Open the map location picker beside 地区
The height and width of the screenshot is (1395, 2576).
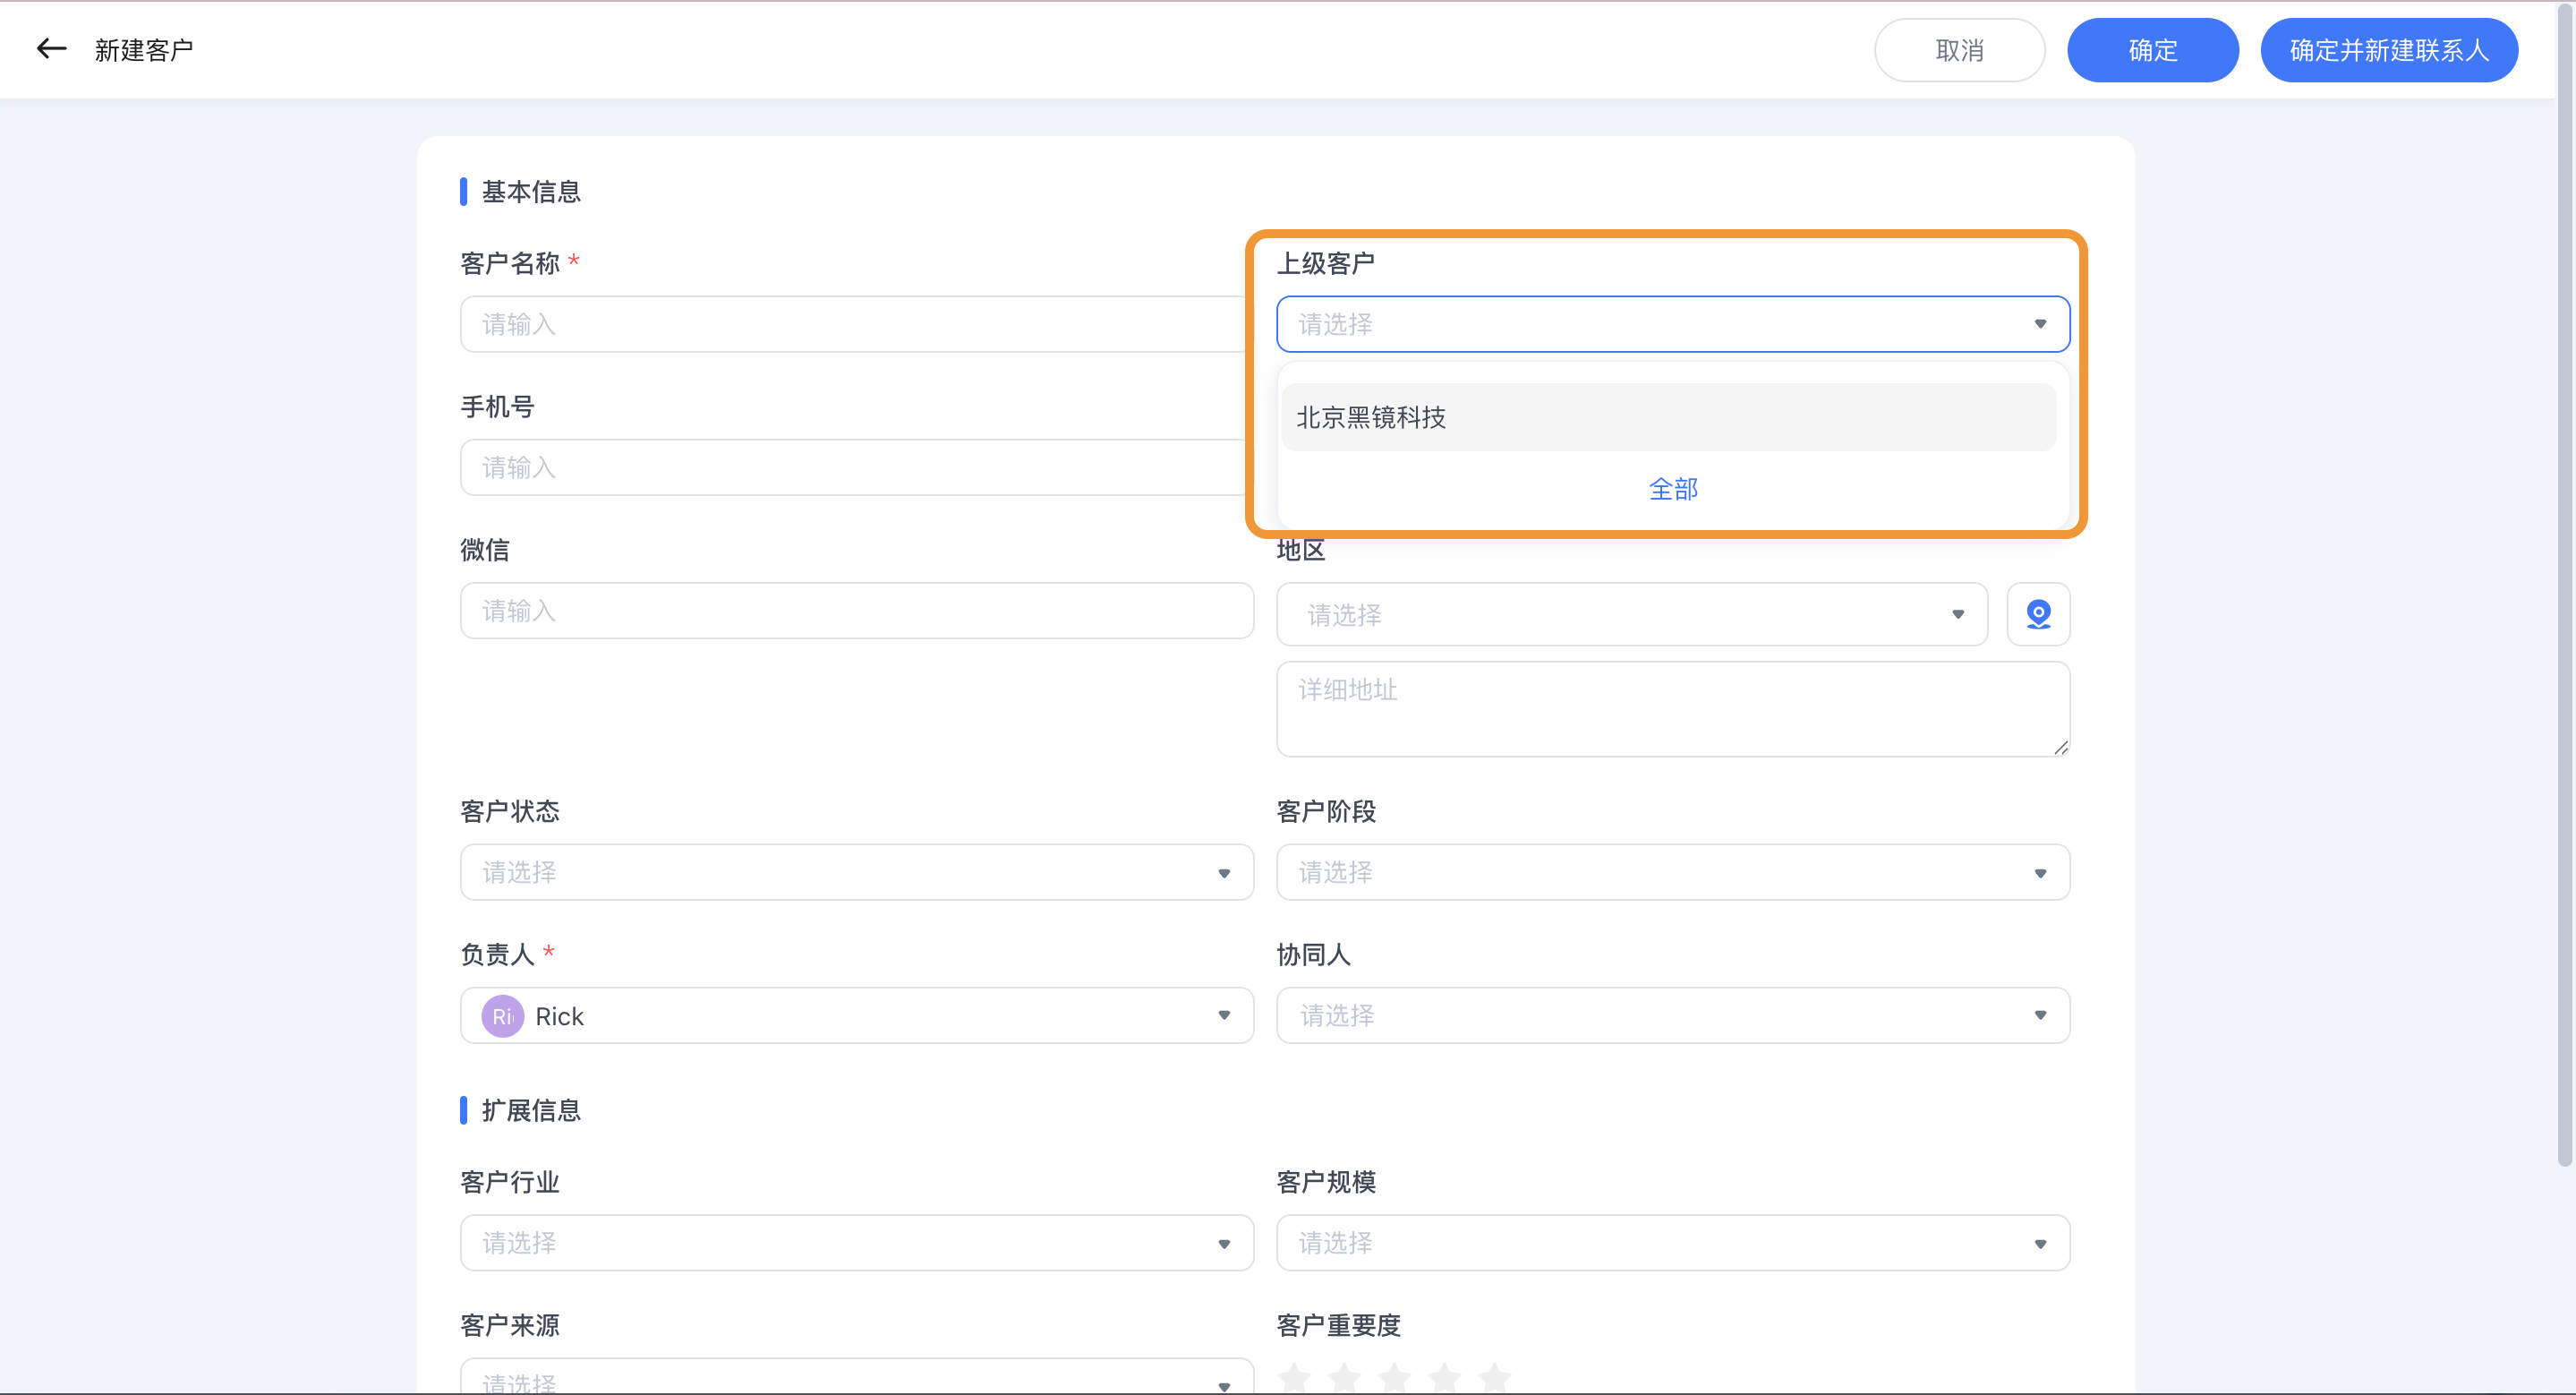[2038, 613]
